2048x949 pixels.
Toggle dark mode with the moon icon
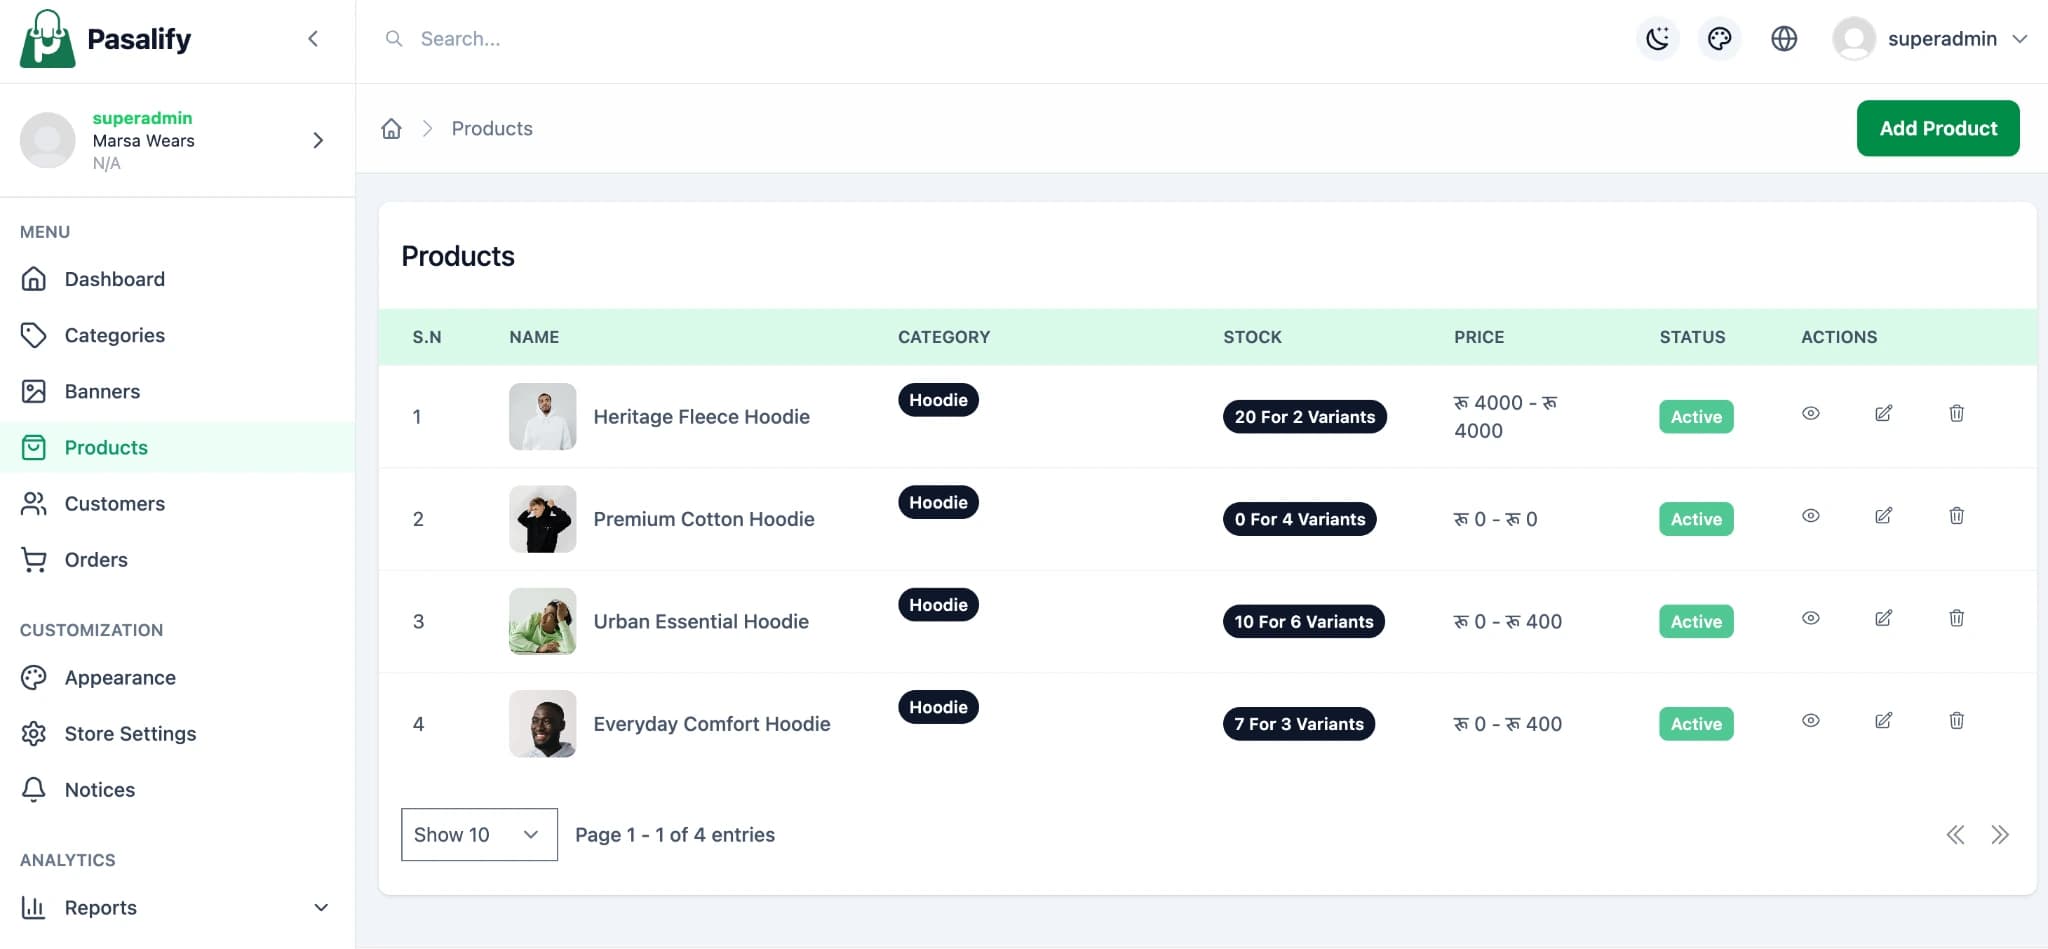tap(1658, 39)
